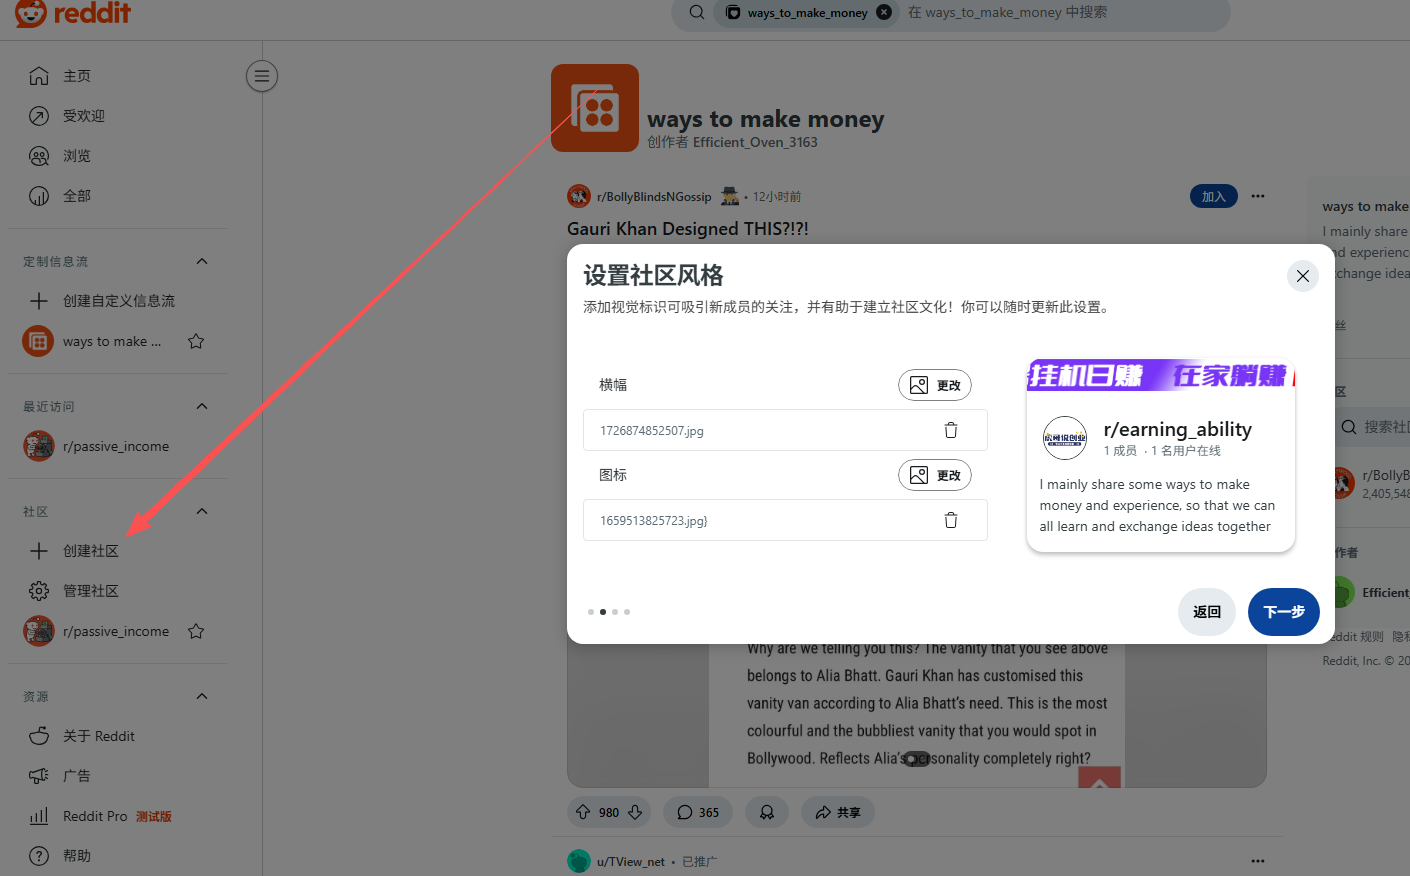This screenshot has width=1410, height=876.
Task: Downvote the Gauri Khan post
Action: click(x=633, y=812)
